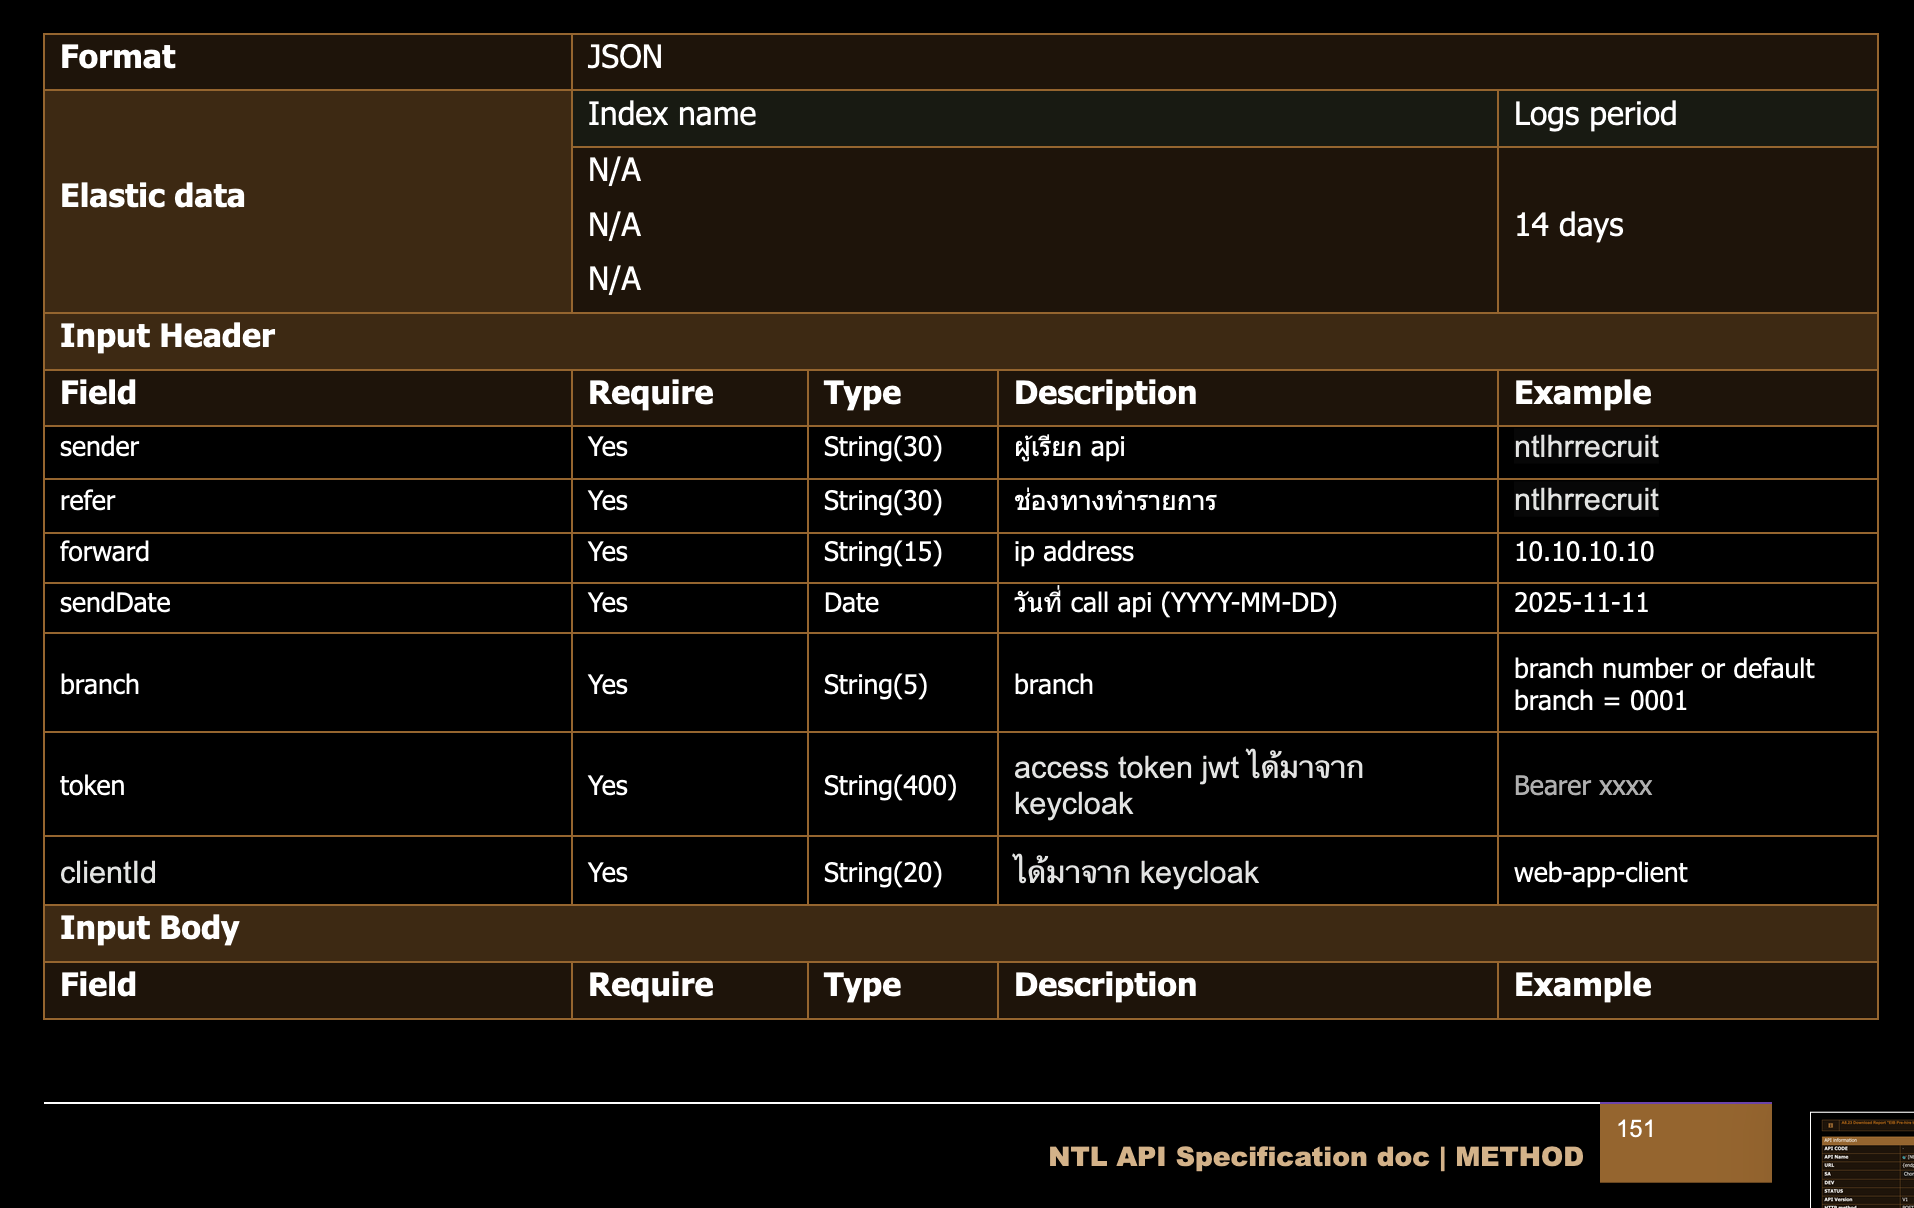Viewport: 1914px width, 1208px height.
Task: Click the web-app-client example value
Action: tap(1600, 873)
